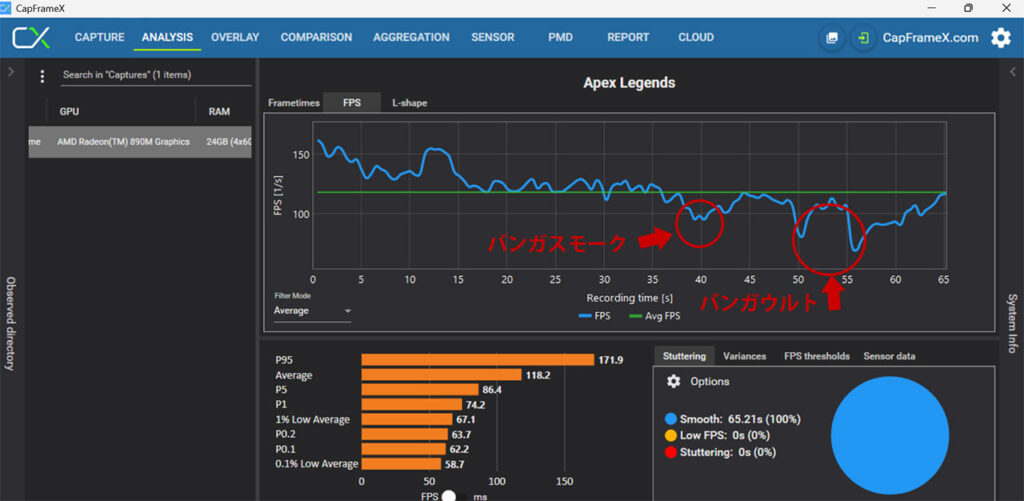Open the Filter Mode dropdown

point(312,311)
